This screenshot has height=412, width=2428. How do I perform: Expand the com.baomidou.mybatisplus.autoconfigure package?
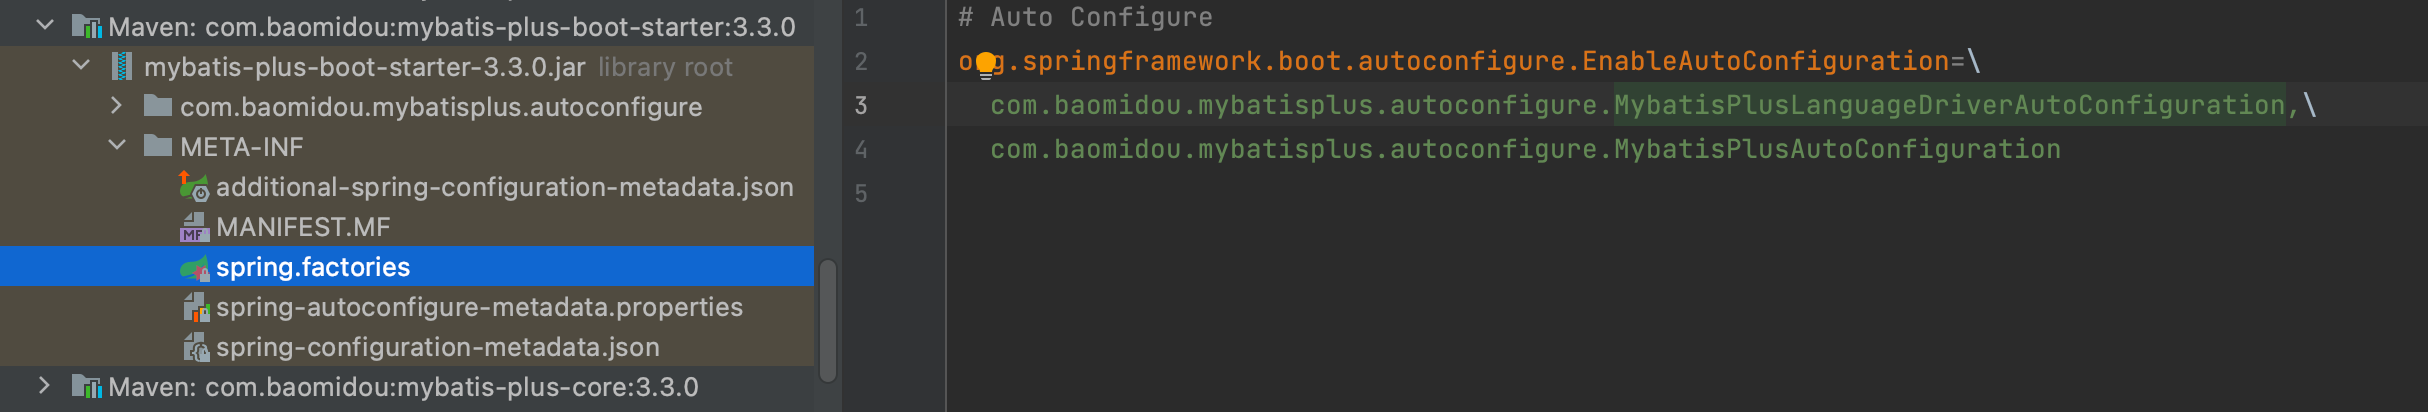tap(116, 105)
